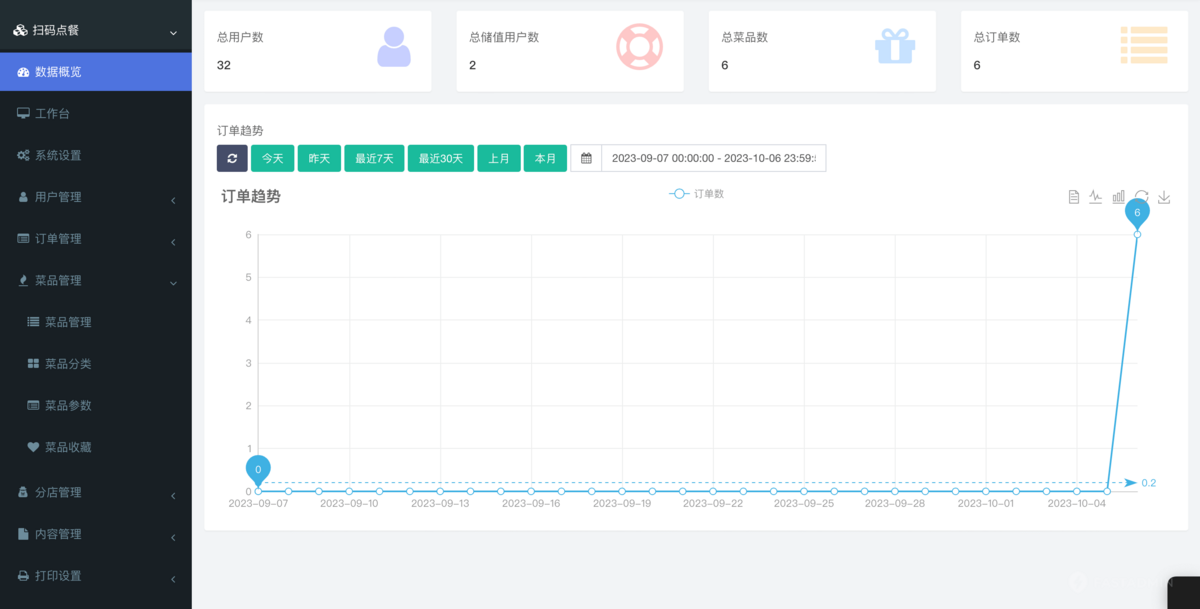Viewport: 1200px width, 609px height.
Task: Click the chart restore refresh icon
Action: [1142, 197]
